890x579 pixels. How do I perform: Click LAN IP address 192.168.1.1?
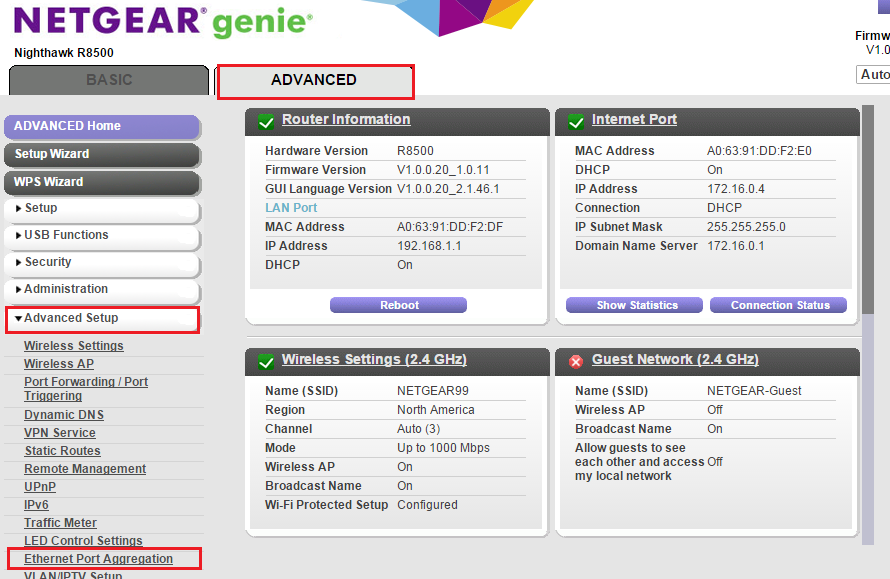click(x=429, y=246)
